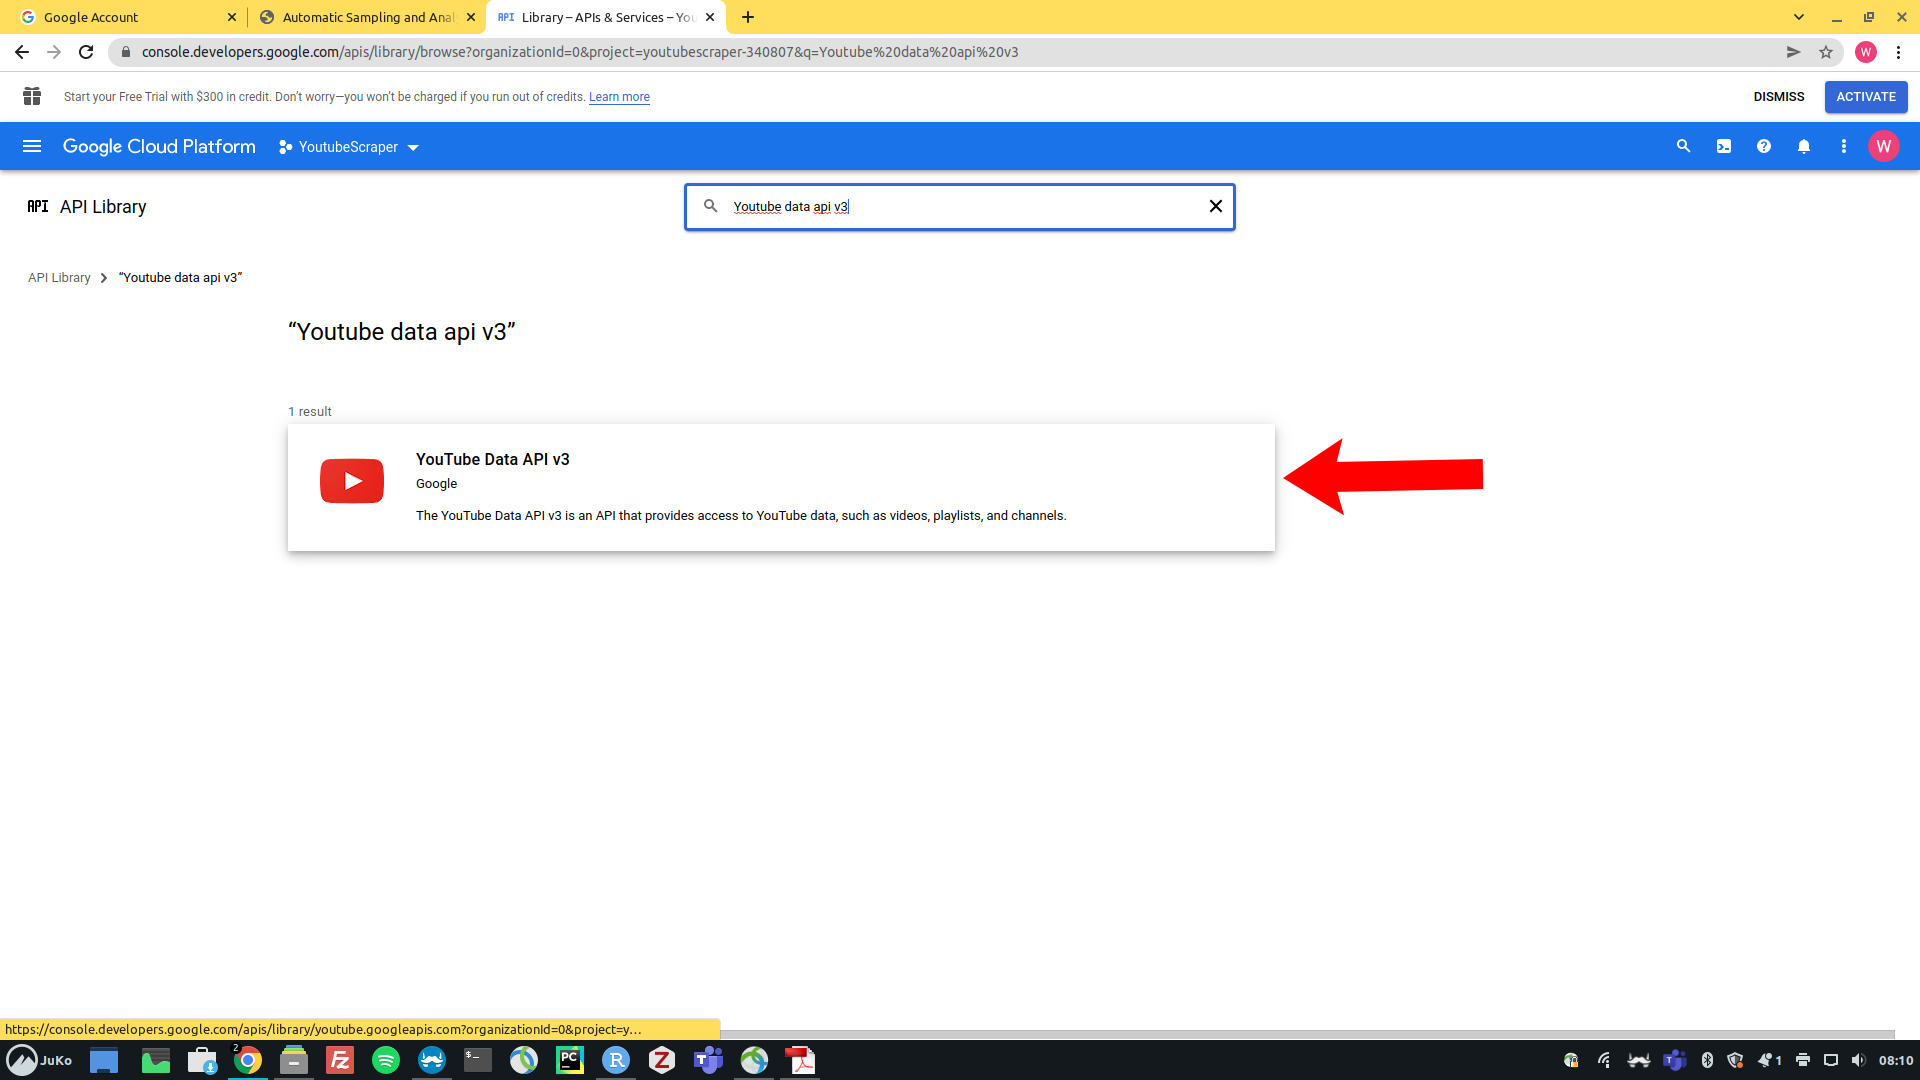Expand the YoutubeScraper project selector
This screenshot has height=1080, width=1920.
(348, 147)
